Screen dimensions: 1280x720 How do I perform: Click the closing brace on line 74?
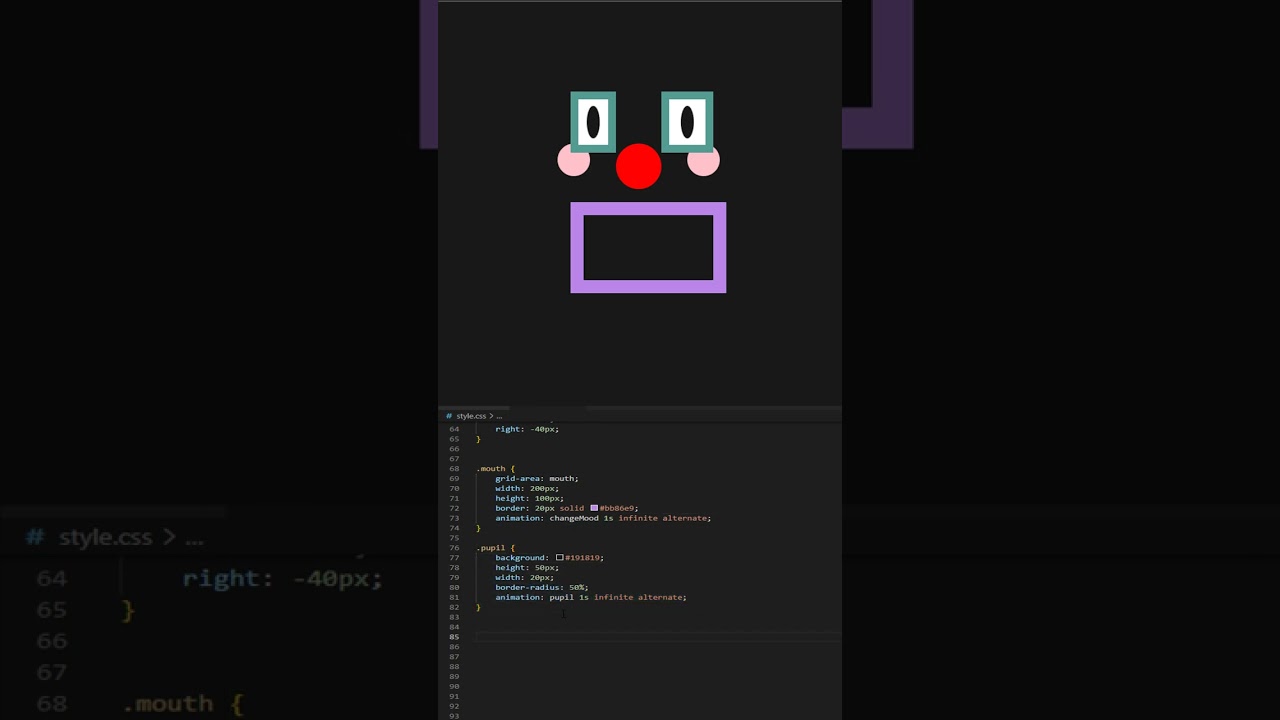478,528
